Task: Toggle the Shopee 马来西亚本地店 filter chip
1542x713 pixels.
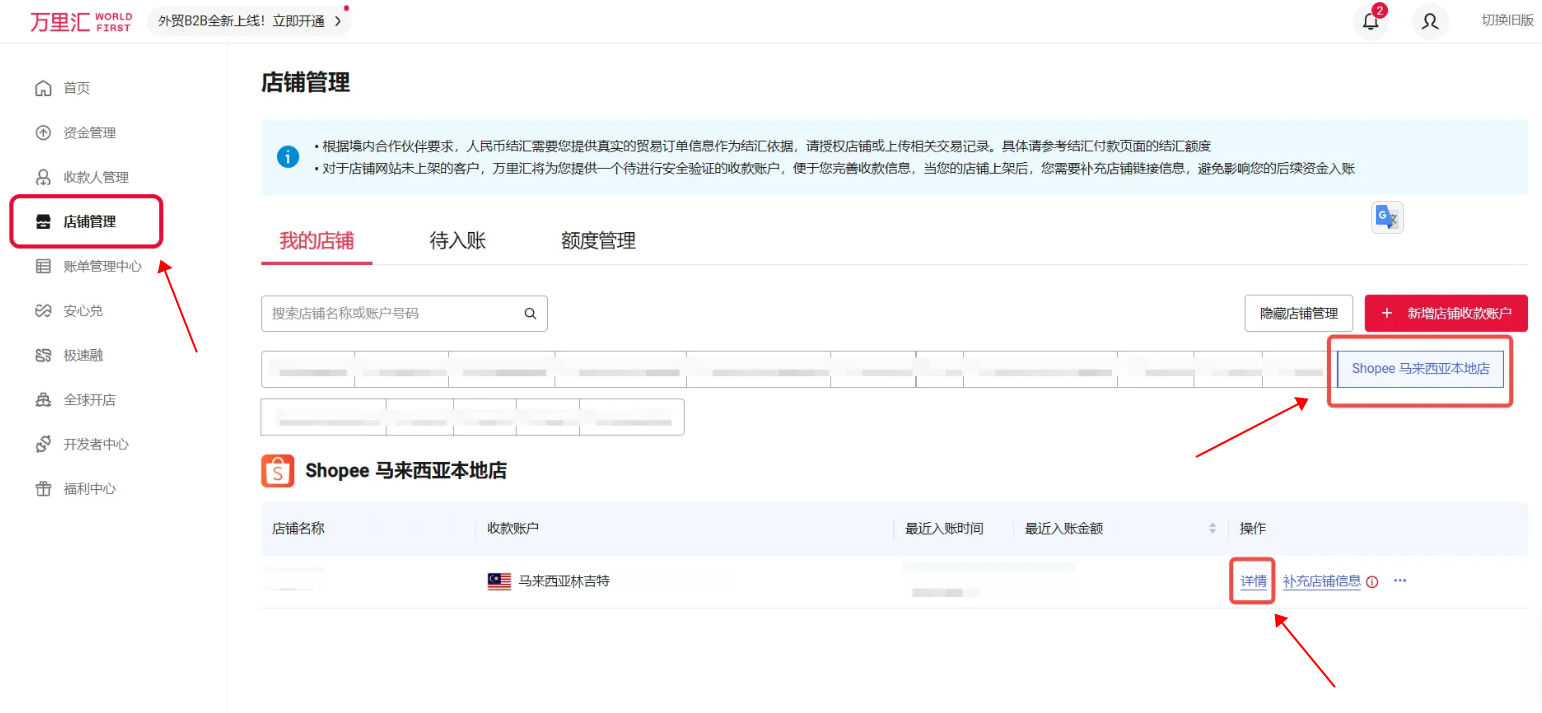Action: point(1419,368)
